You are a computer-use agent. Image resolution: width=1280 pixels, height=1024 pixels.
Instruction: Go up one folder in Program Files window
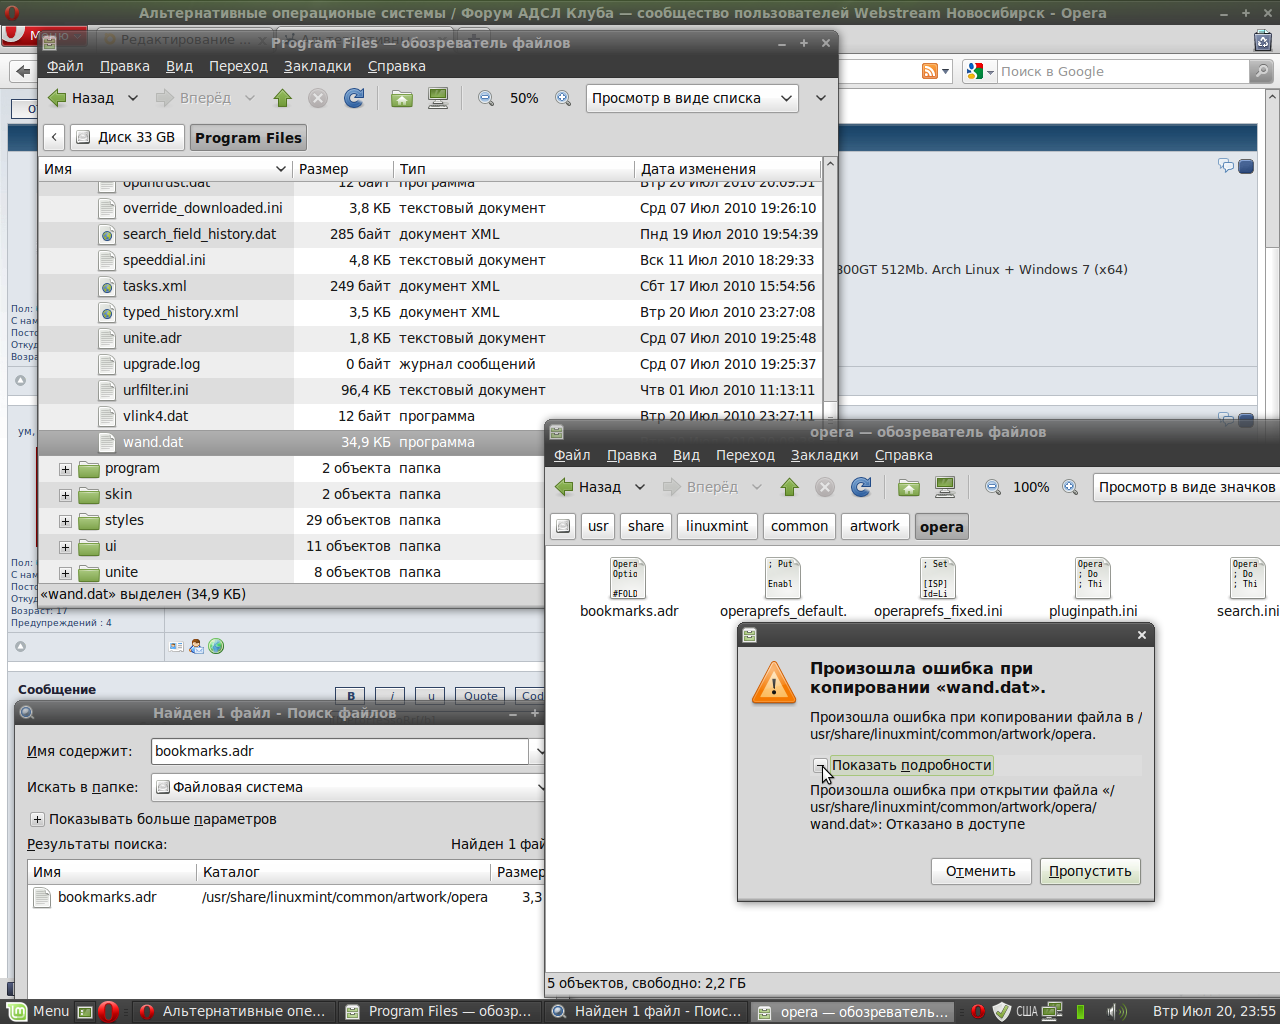tap(283, 98)
